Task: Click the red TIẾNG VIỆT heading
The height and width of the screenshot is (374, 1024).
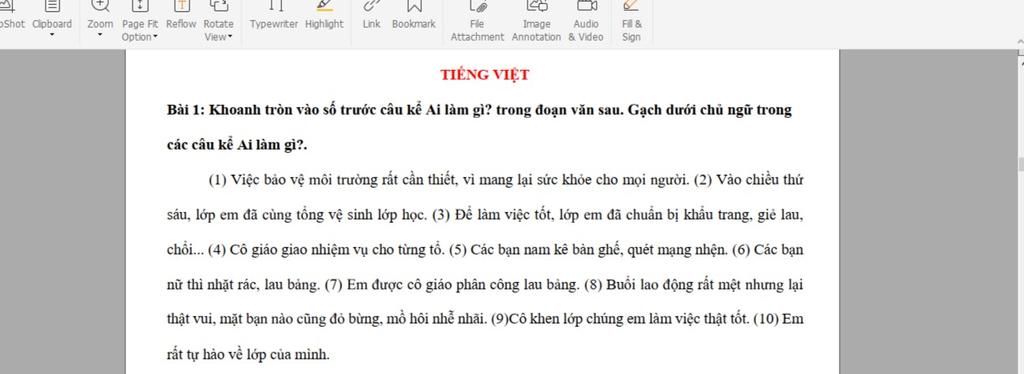Action: tap(485, 75)
